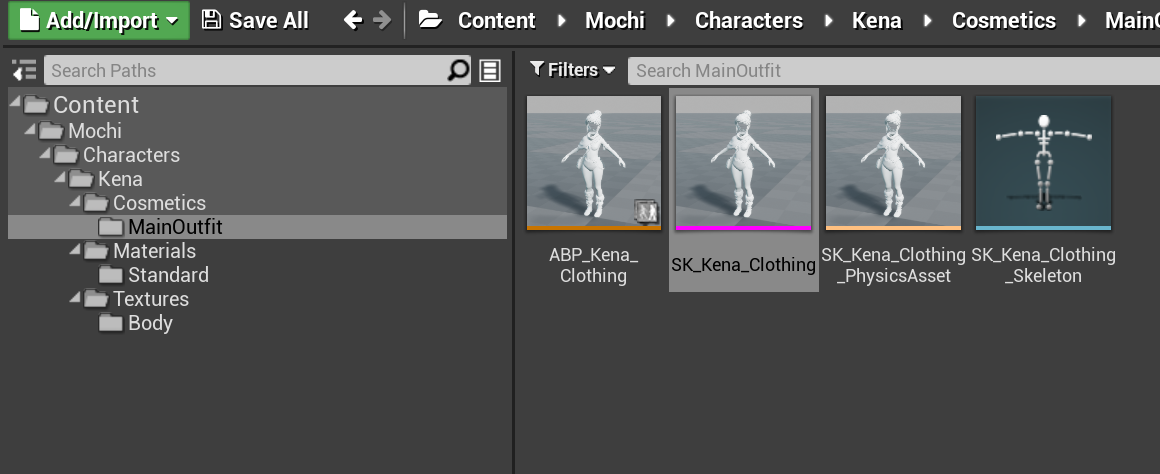
Task: Open arrow menu after Content breadcrumb
Action: click(562, 21)
